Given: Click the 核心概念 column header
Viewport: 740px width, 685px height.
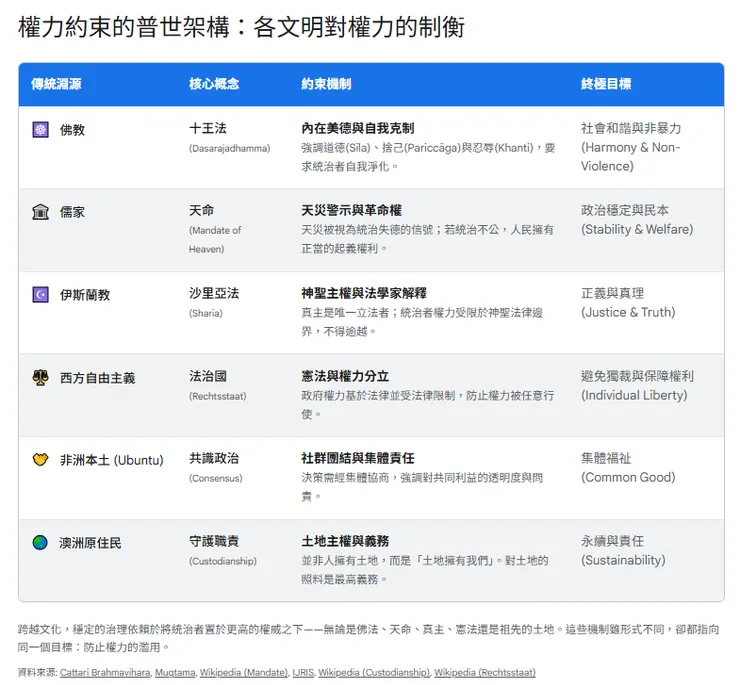Looking at the screenshot, I should [214, 84].
